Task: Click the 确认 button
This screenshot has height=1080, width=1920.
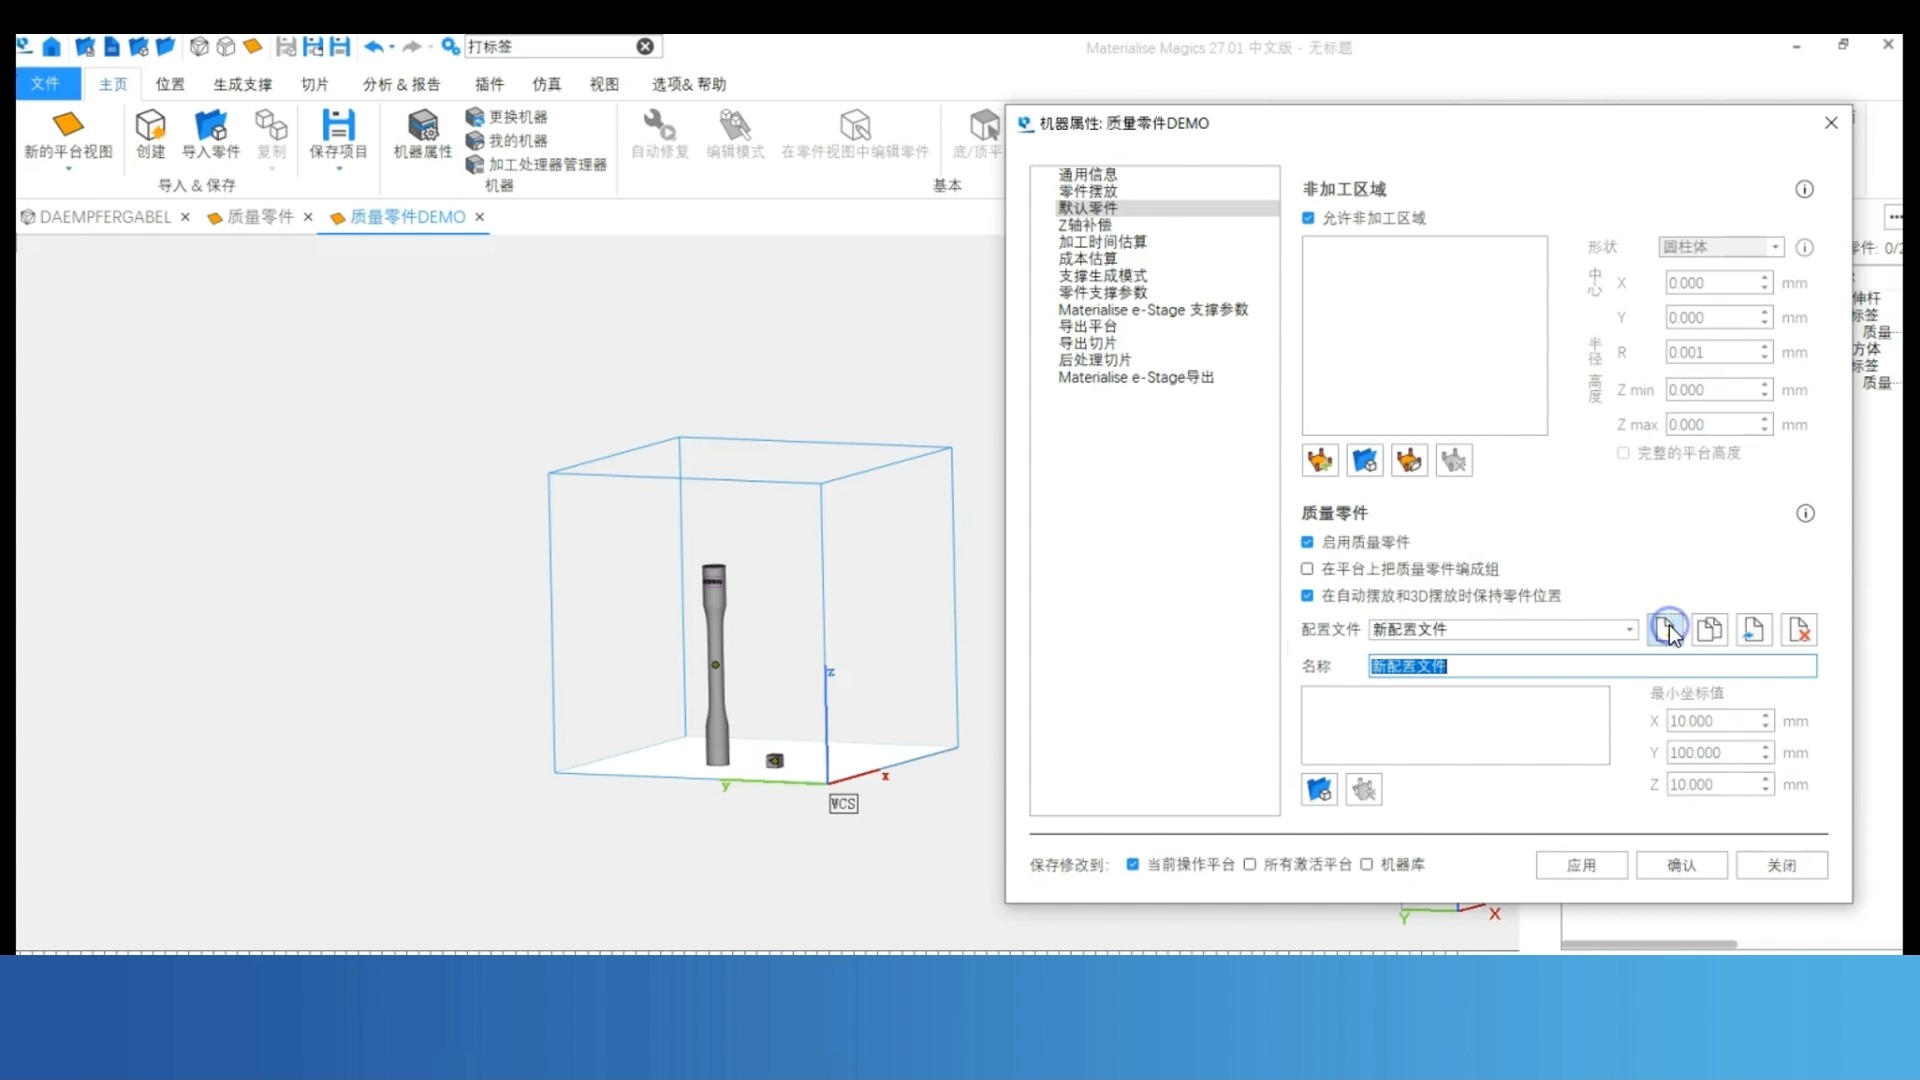Action: click(x=1681, y=865)
